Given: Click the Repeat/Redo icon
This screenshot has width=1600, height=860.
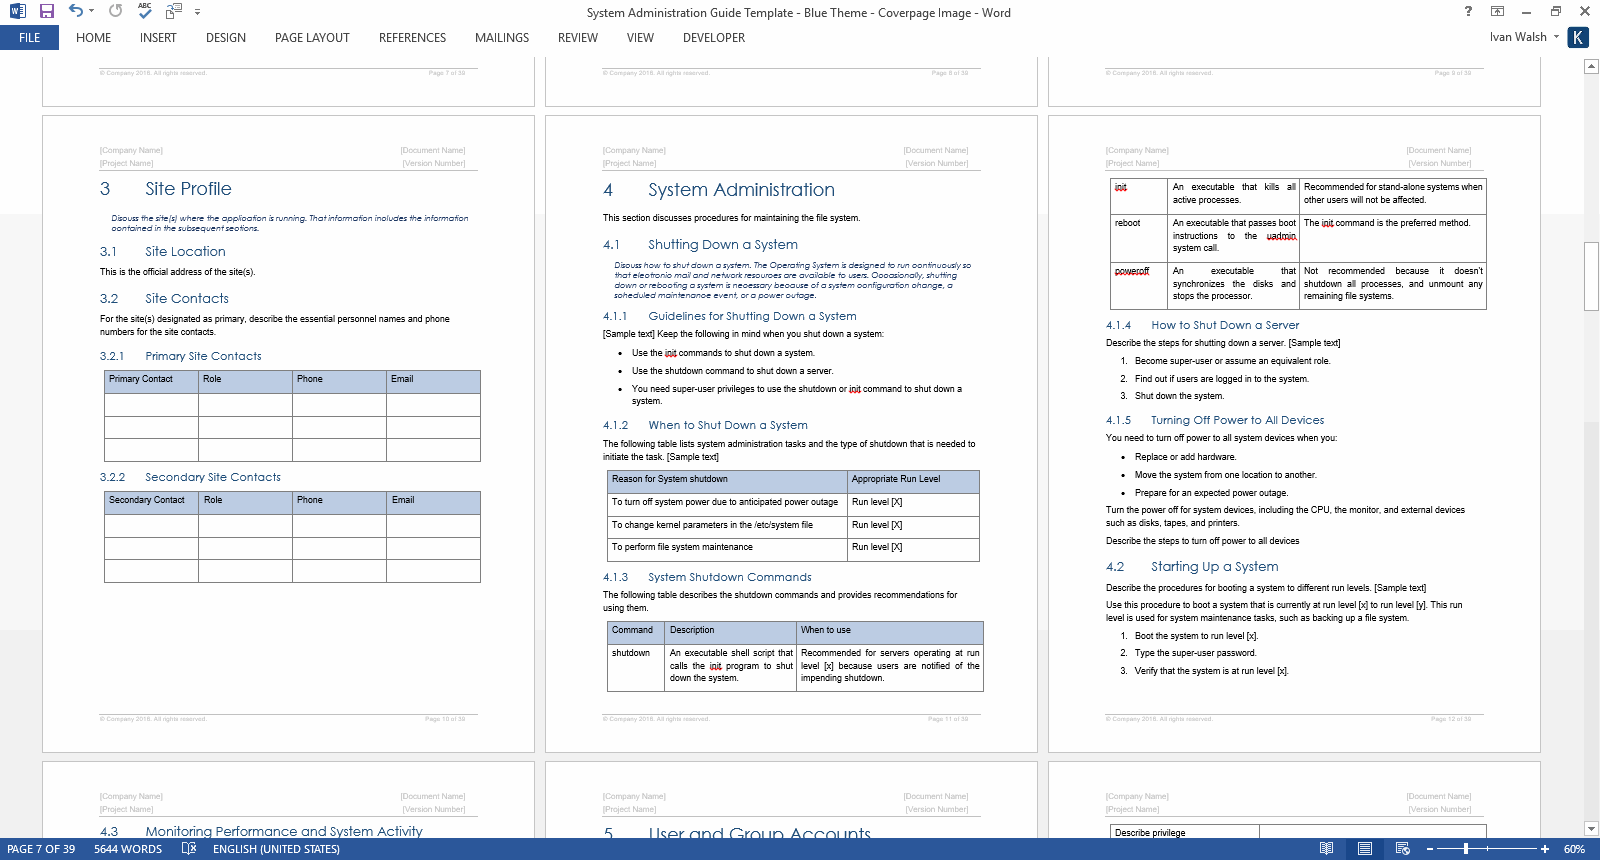Looking at the screenshot, I should [x=116, y=11].
